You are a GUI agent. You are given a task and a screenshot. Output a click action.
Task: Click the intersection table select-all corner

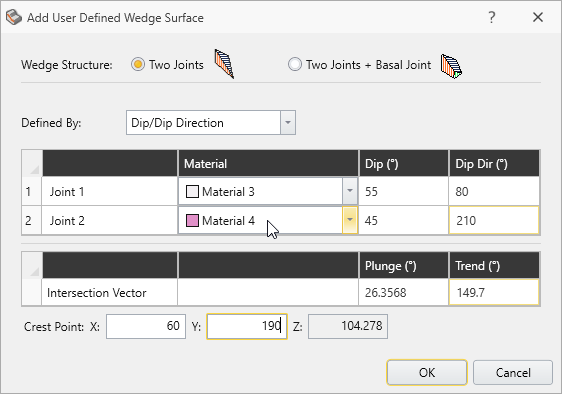click(32, 266)
